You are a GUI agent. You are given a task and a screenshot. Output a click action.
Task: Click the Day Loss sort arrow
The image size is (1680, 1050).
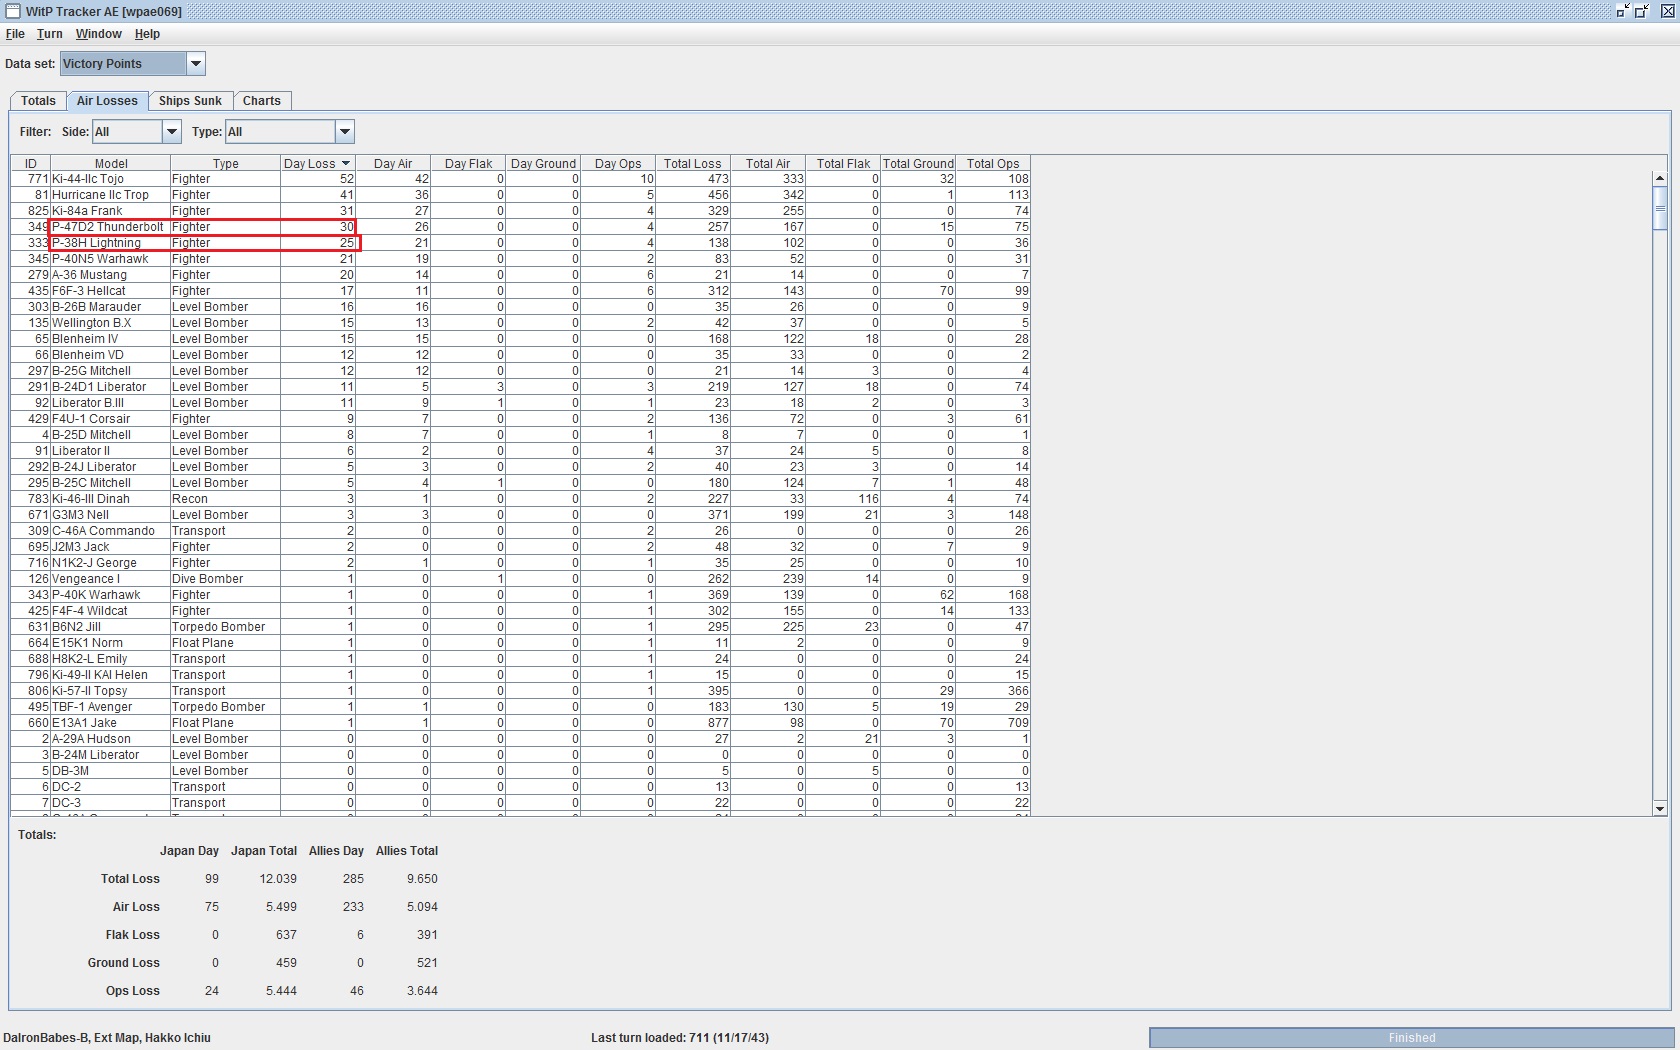click(346, 164)
